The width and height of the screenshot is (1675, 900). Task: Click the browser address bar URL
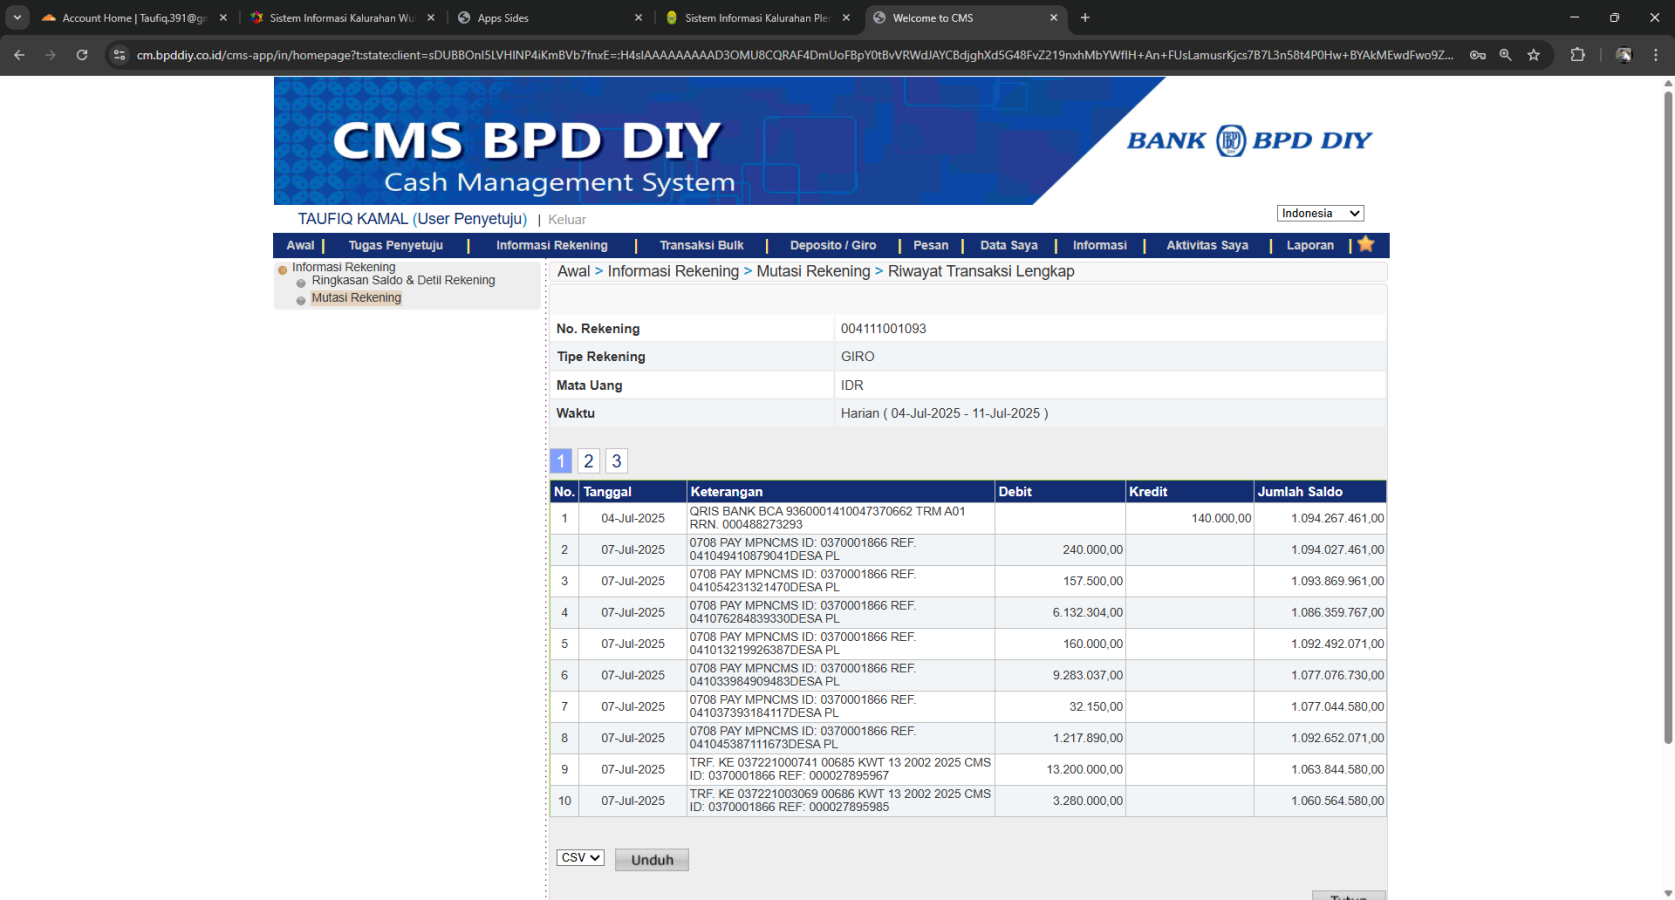[x=795, y=55]
